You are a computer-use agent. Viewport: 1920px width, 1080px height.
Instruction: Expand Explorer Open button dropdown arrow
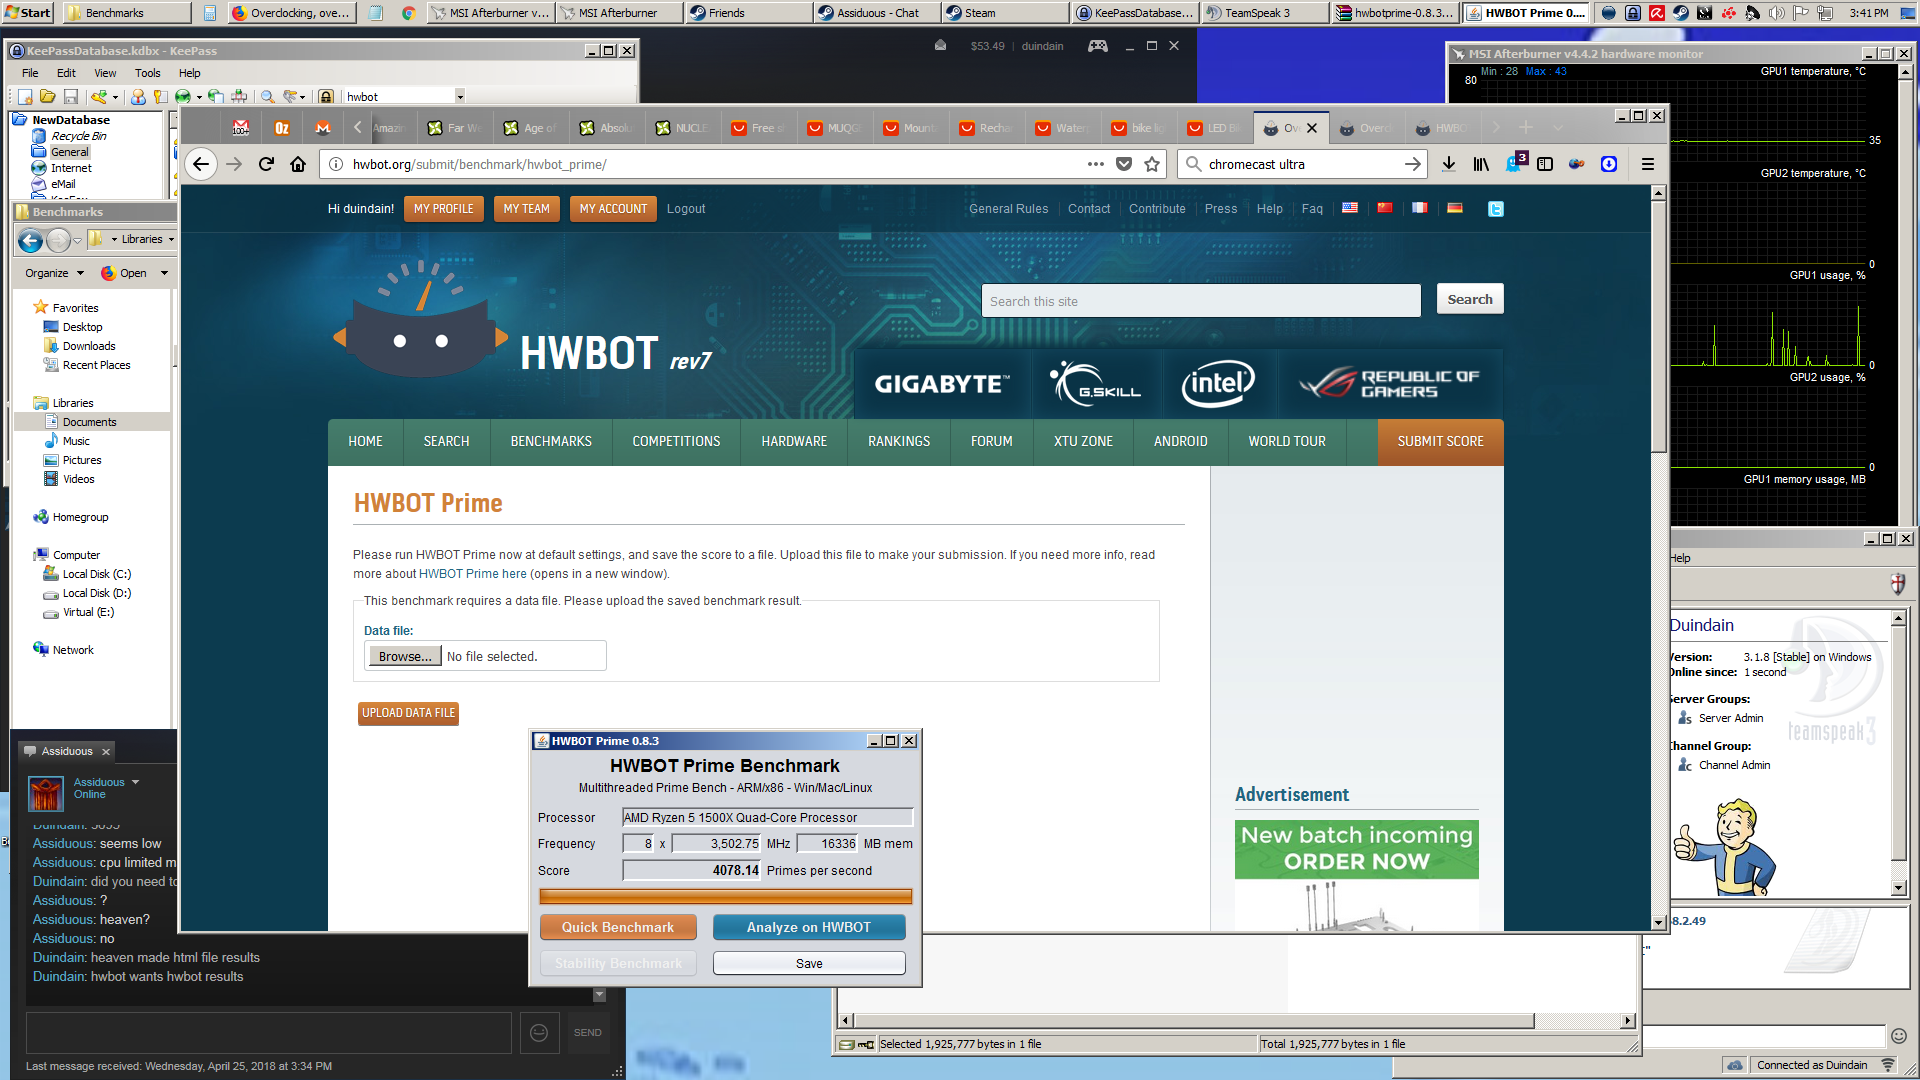(164, 273)
